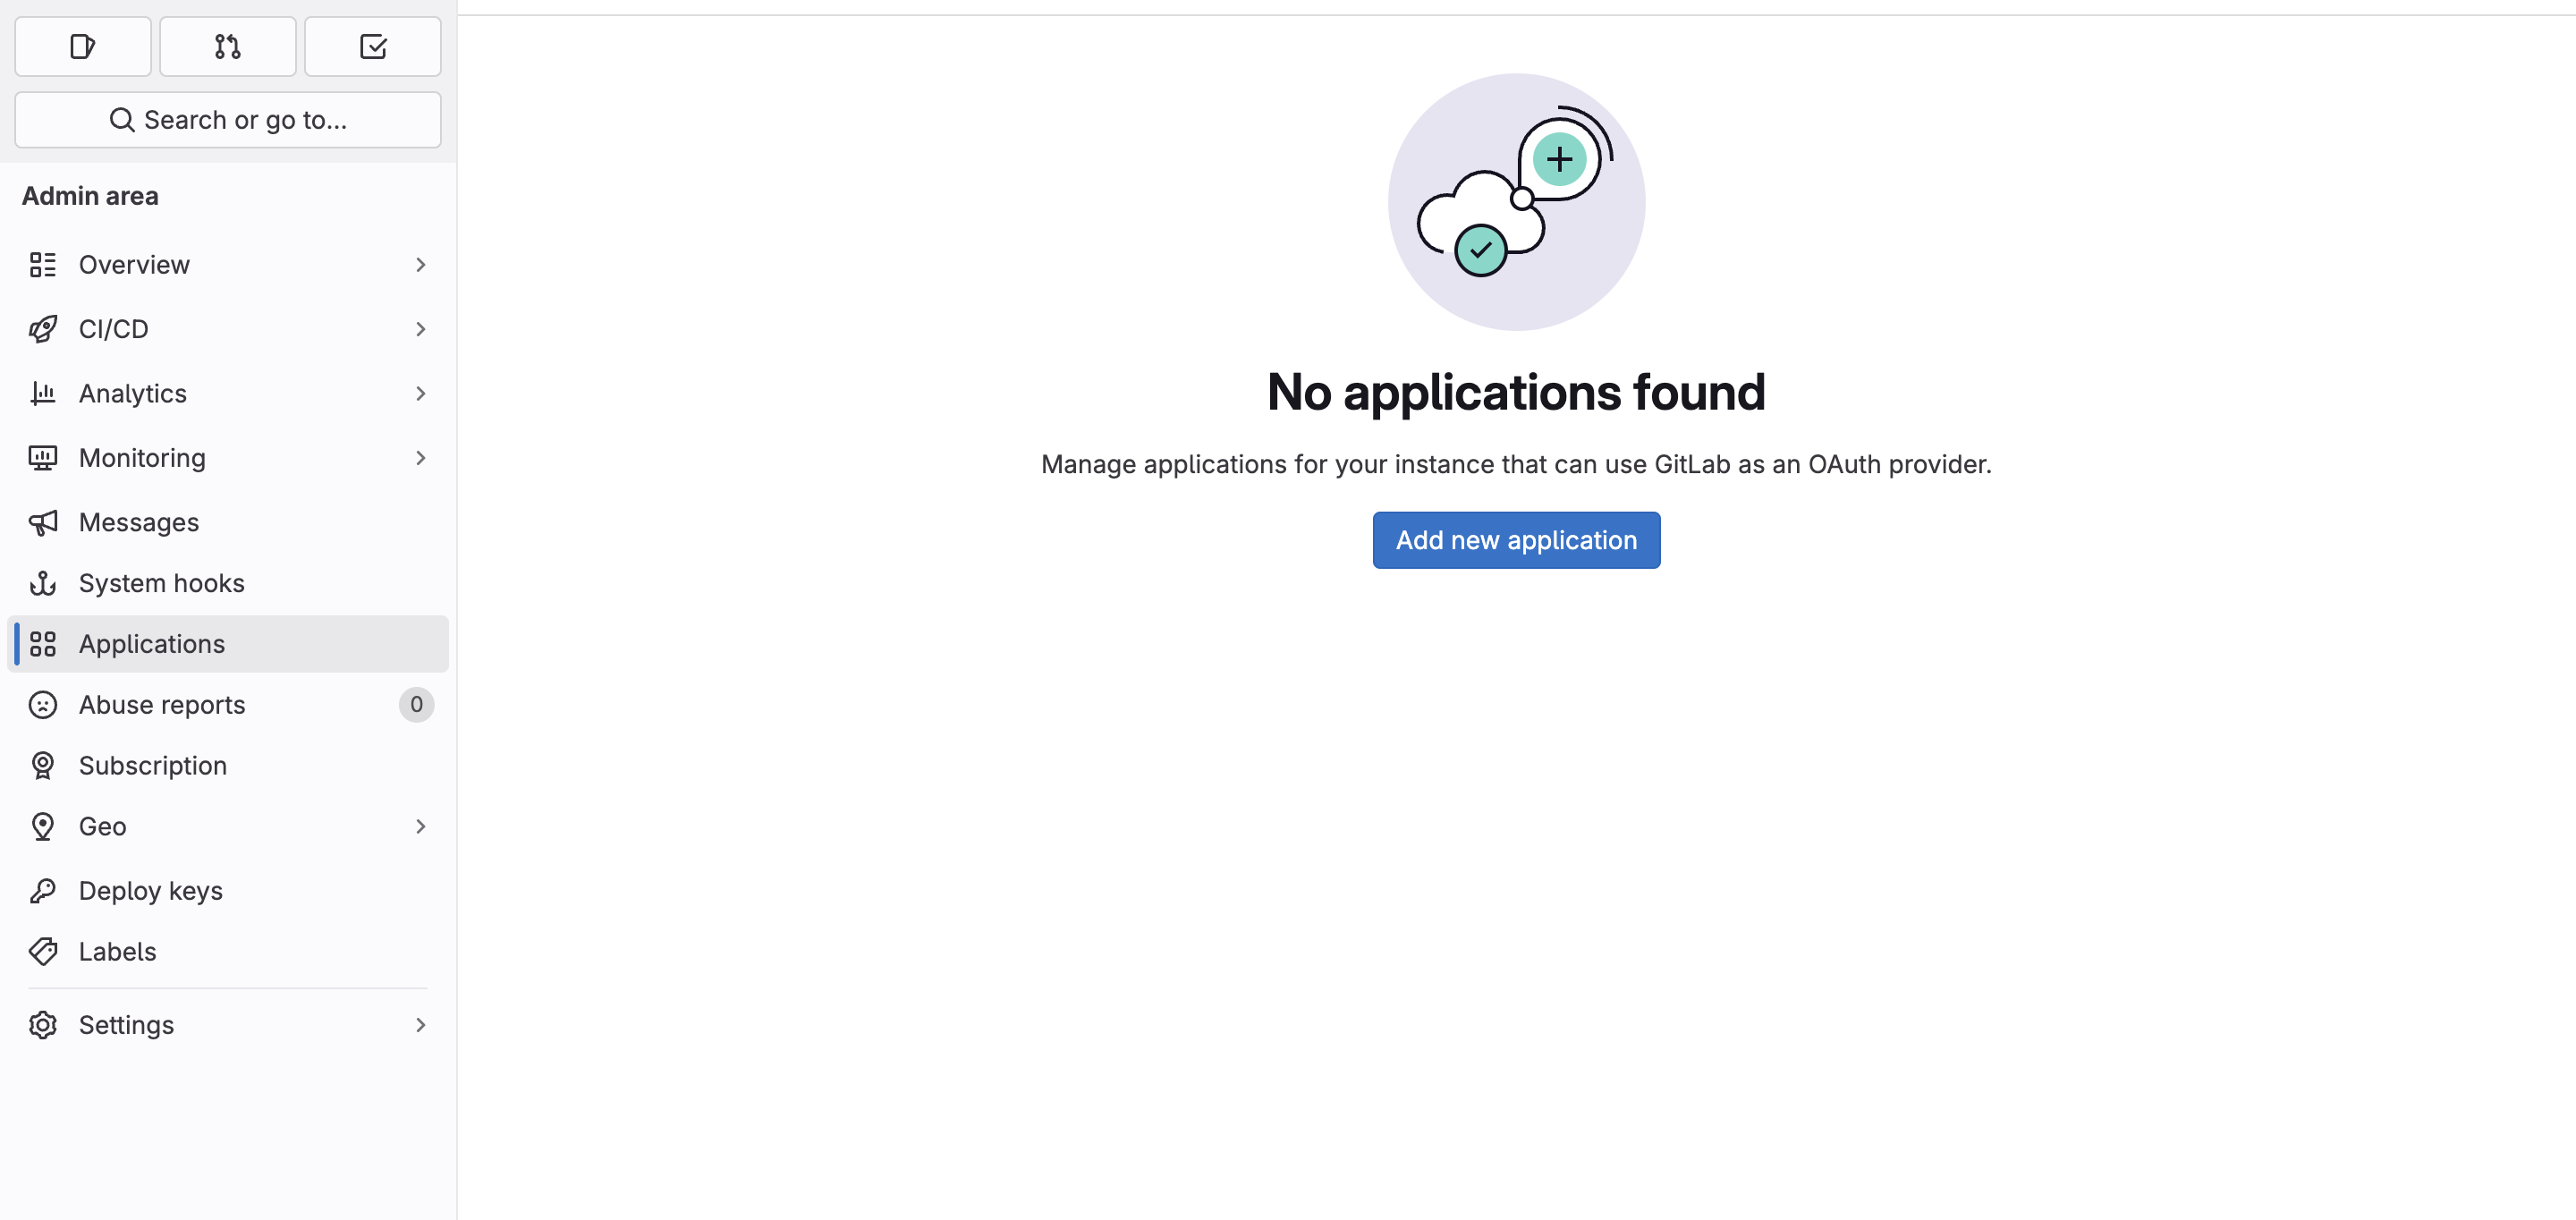The width and height of the screenshot is (2576, 1220).
Task: Click the Abuse reports count badge
Action: (416, 704)
